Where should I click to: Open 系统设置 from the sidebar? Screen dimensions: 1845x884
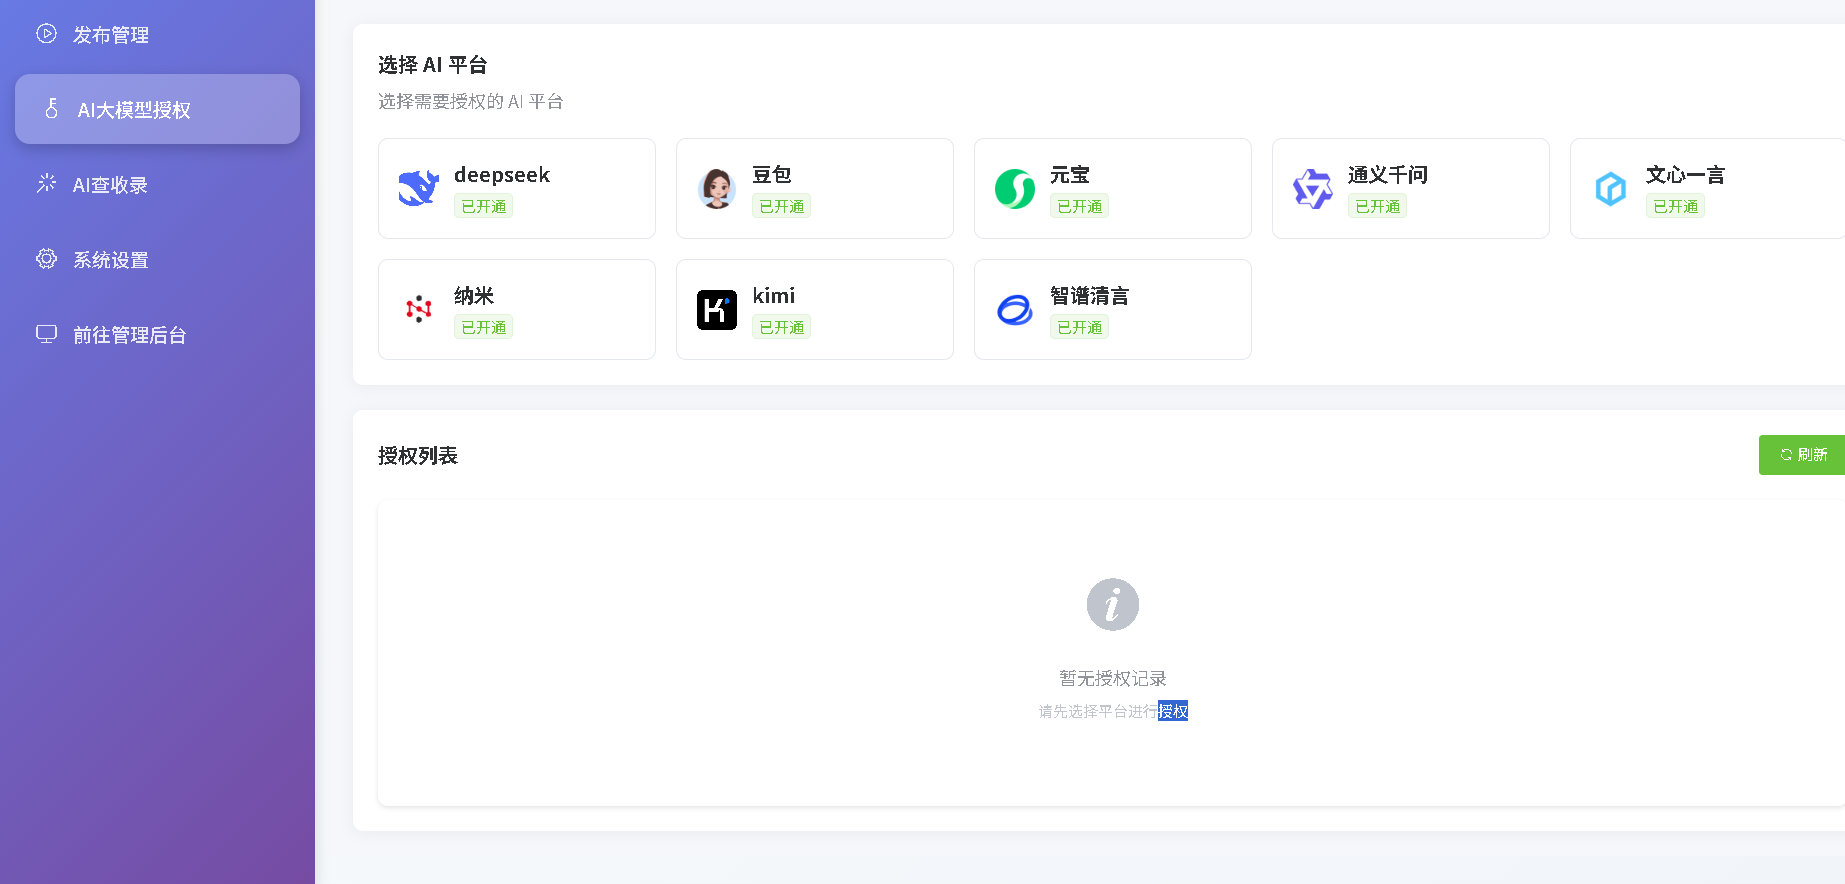coord(110,260)
